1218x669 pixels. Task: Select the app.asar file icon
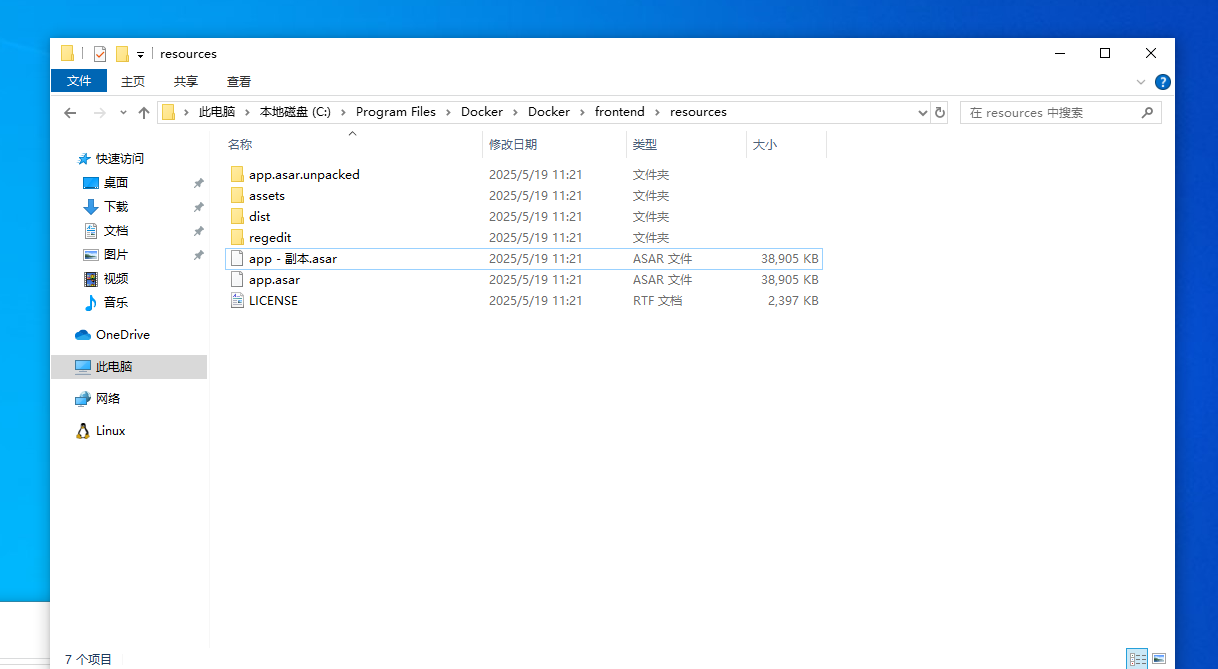pos(237,280)
